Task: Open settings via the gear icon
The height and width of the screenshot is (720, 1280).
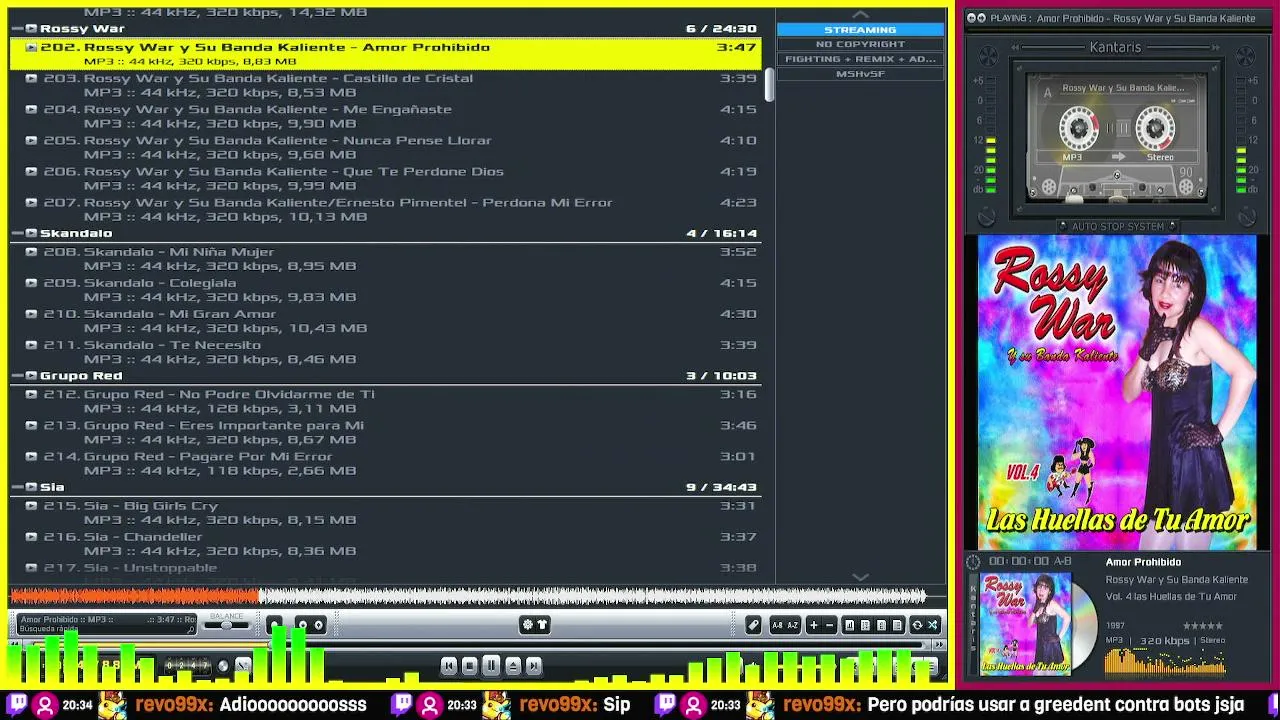Action: click(527, 625)
